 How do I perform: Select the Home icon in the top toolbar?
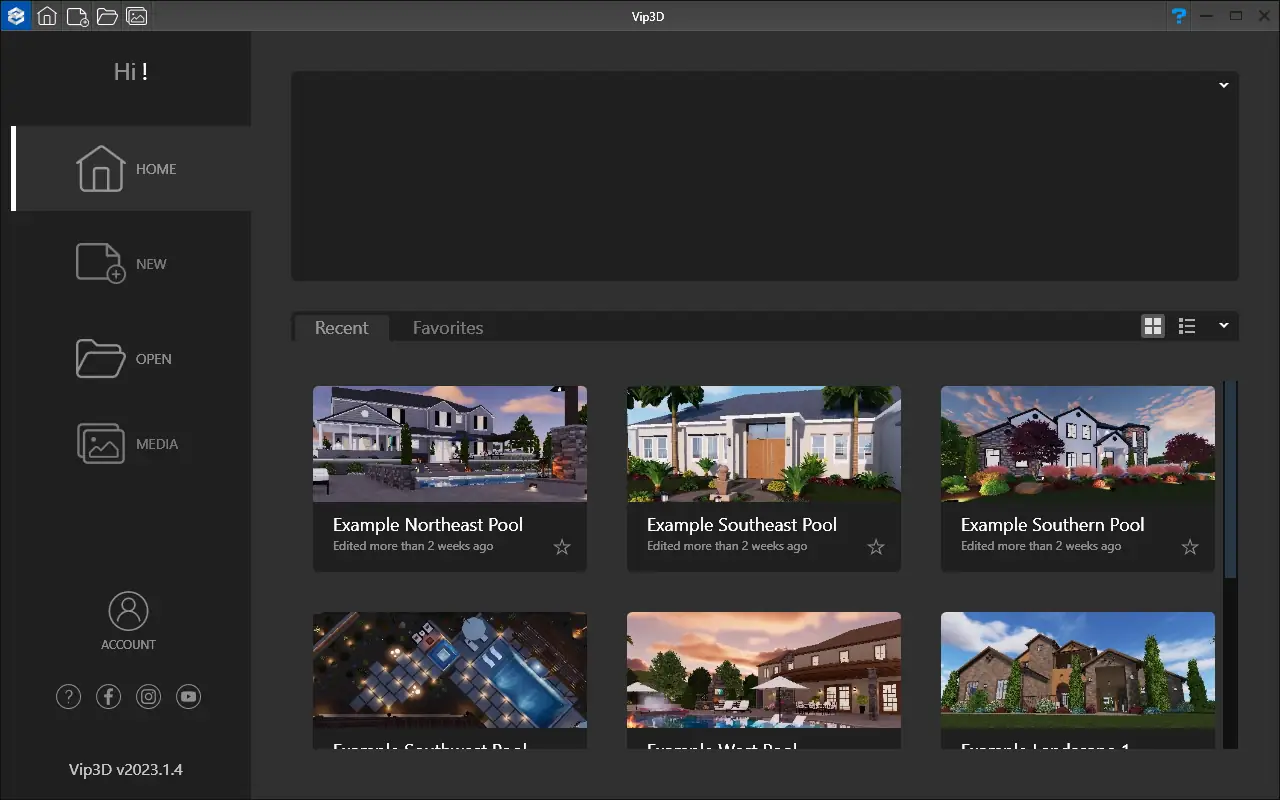coord(46,16)
